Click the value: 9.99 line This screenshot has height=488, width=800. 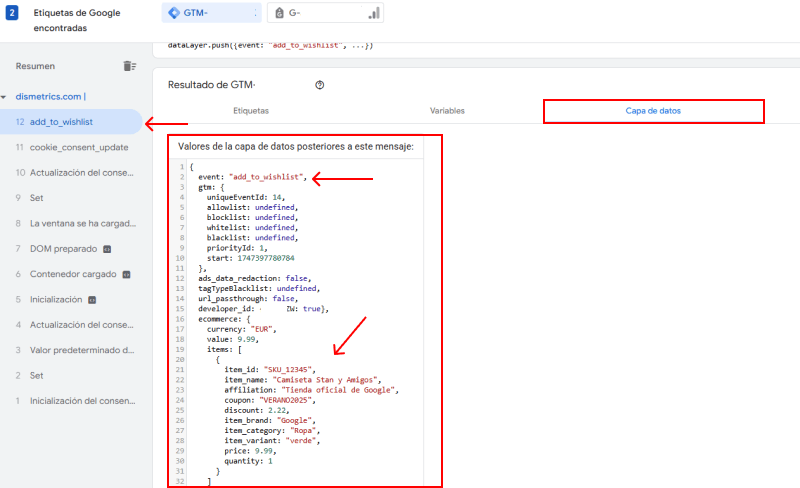click(233, 339)
